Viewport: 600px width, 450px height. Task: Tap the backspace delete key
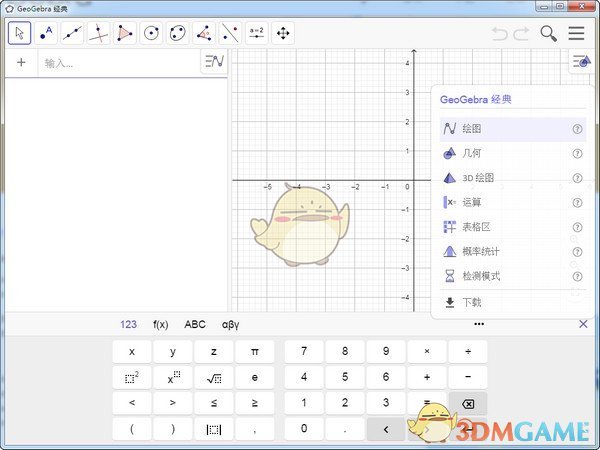468,403
